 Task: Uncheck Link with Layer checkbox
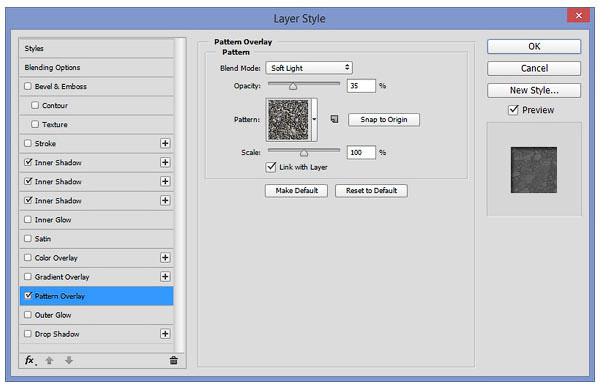[x=271, y=167]
